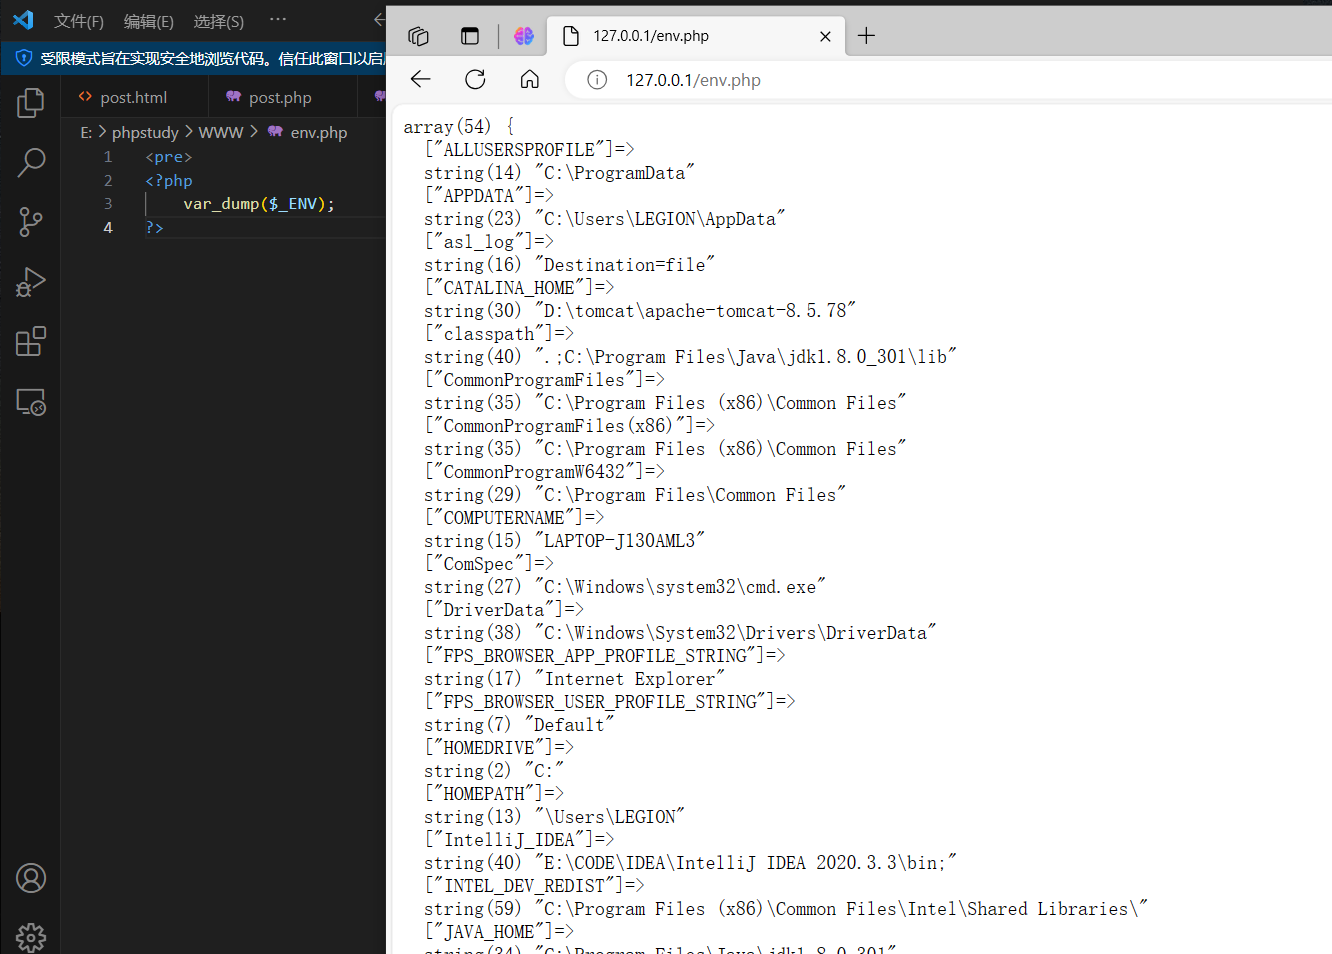Image resolution: width=1332 pixels, height=954 pixels.
Task: Click the E: breadcrumb segment
Action: click(86, 132)
